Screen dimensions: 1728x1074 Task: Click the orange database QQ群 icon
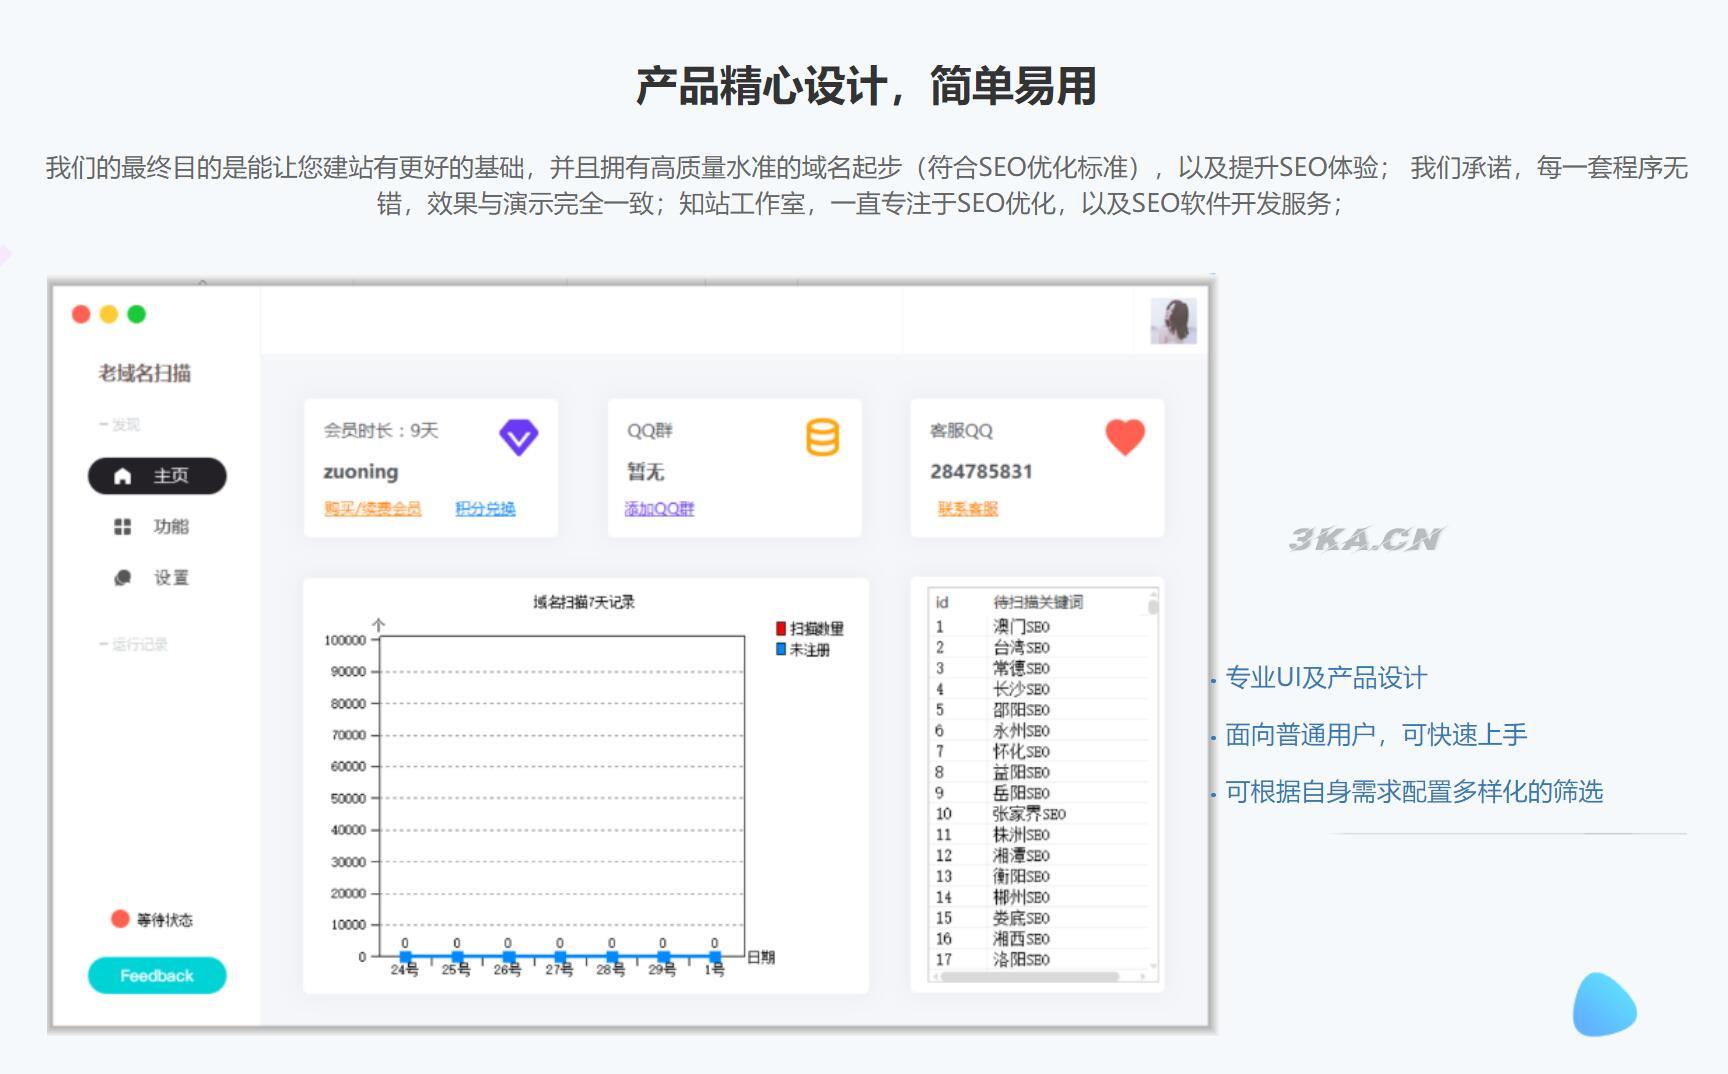pos(822,438)
